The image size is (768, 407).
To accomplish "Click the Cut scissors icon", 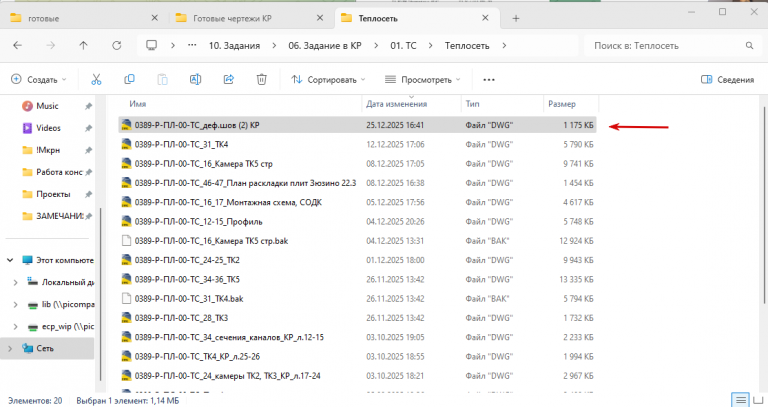I will (96, 79).
